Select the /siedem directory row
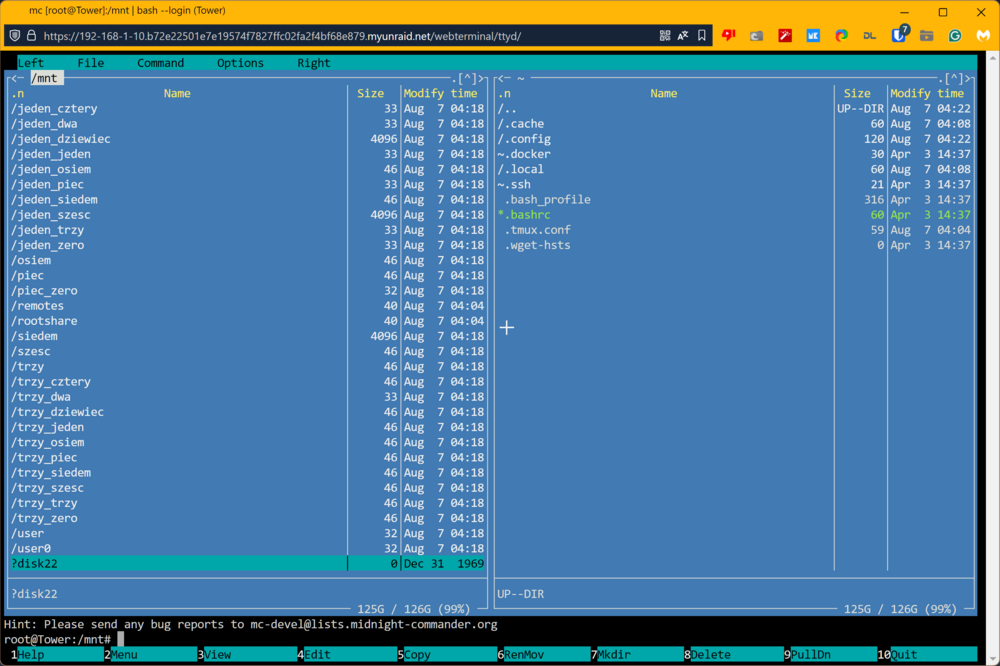 pyautogui.click(x=247, y=336)
